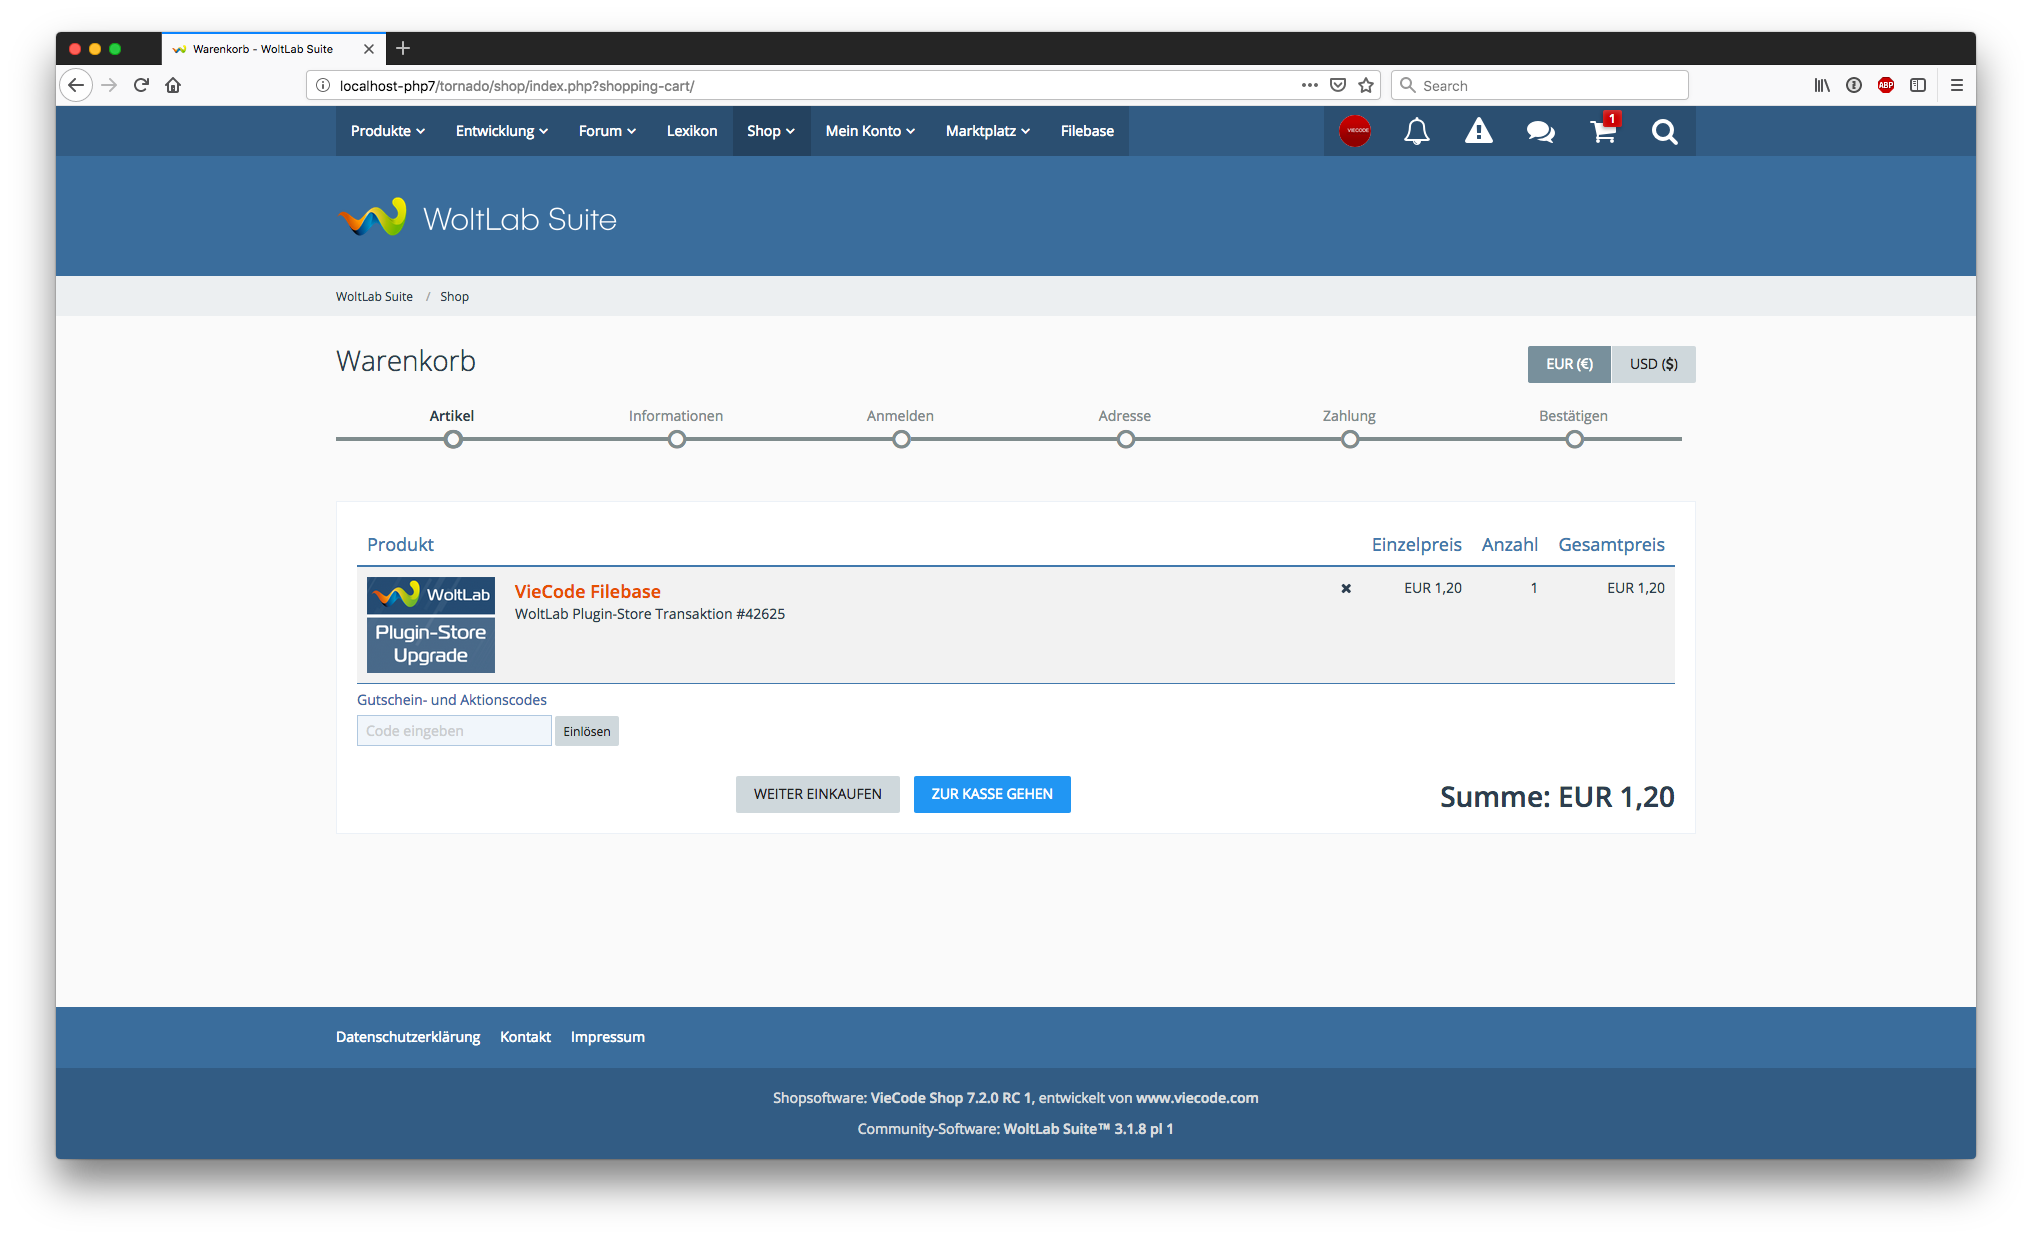Screen dimensions: 2032x1239
Task: Remove VieCode Filebase item with X icon
Action: pyautogui.click(x=1346, y=589)
